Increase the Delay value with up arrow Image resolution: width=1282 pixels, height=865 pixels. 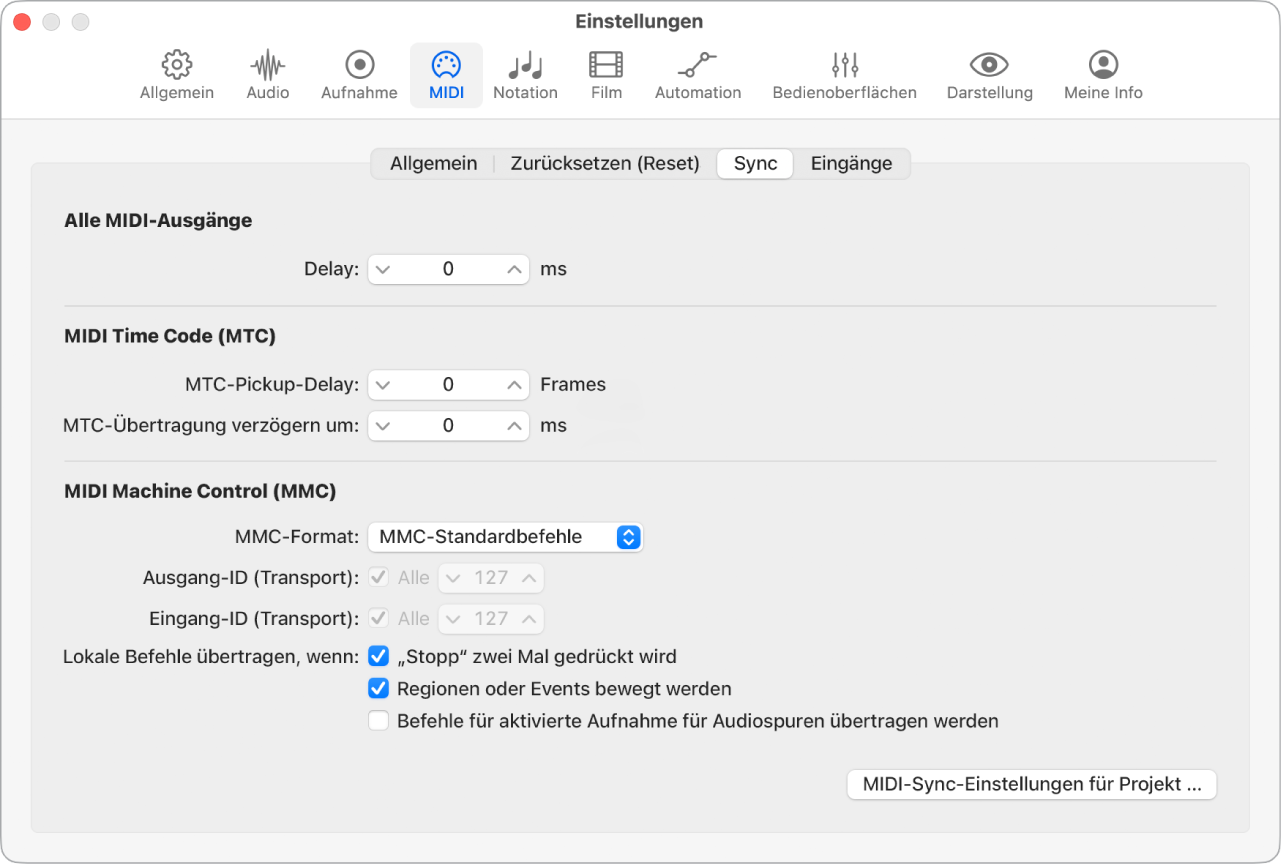coord(512,269)
